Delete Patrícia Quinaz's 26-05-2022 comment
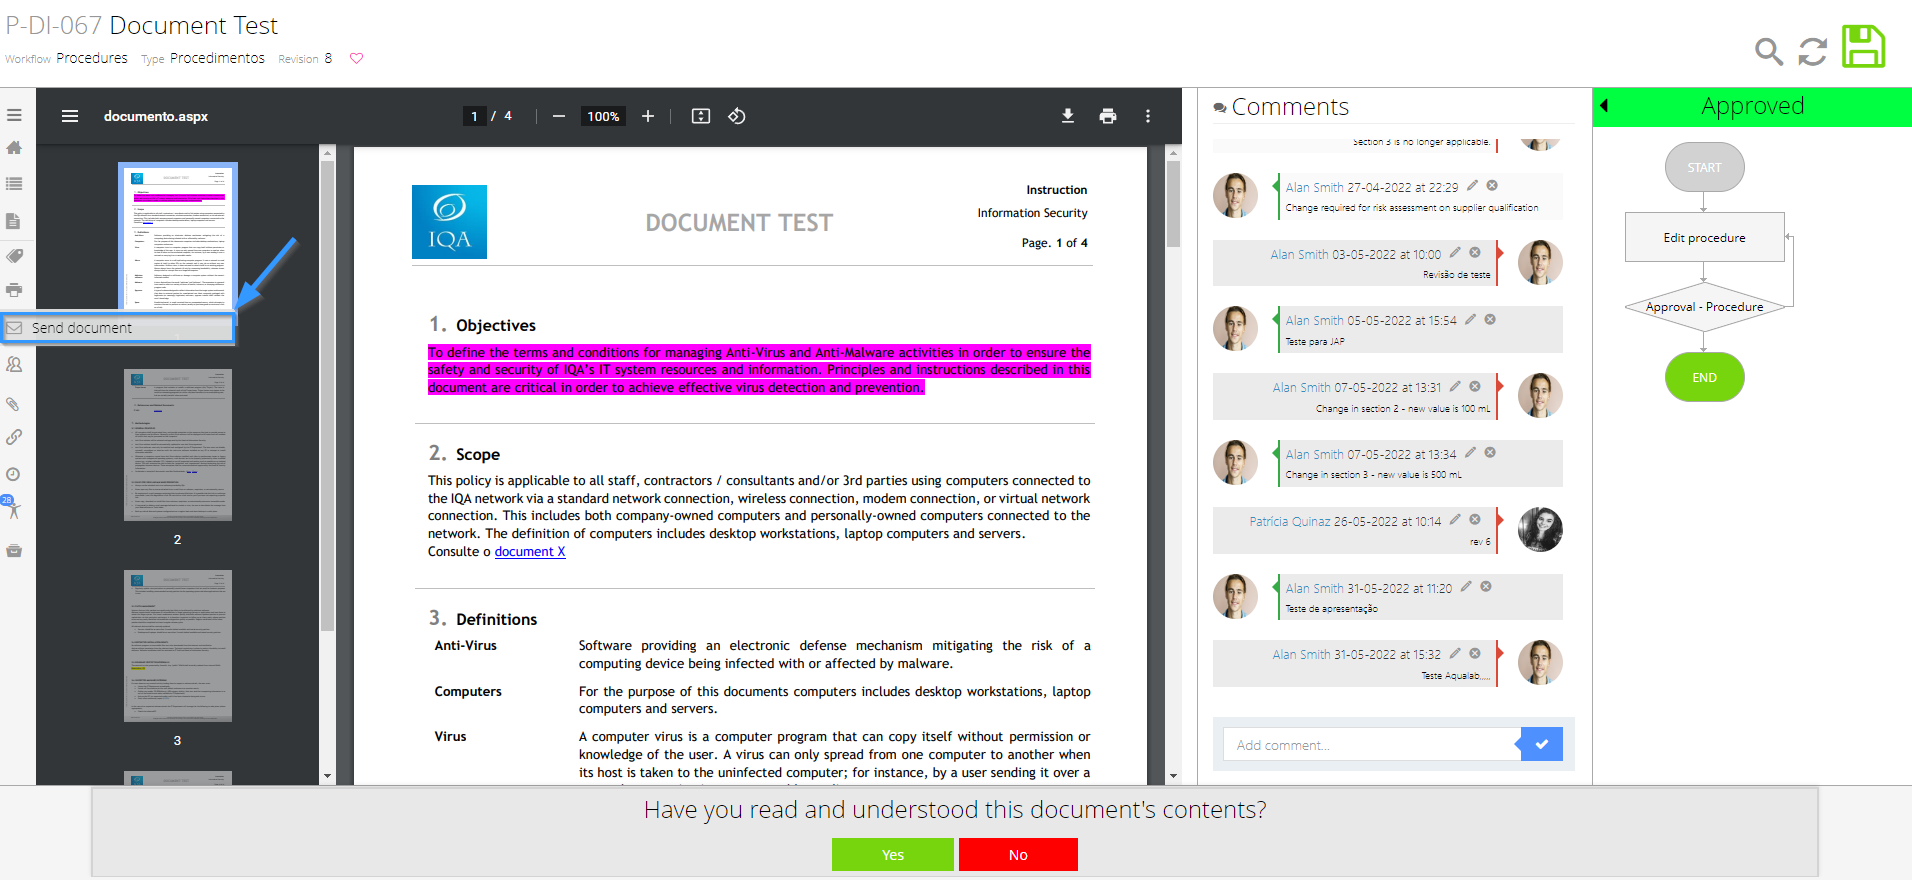1912x880 pixels. (1475, 520)
